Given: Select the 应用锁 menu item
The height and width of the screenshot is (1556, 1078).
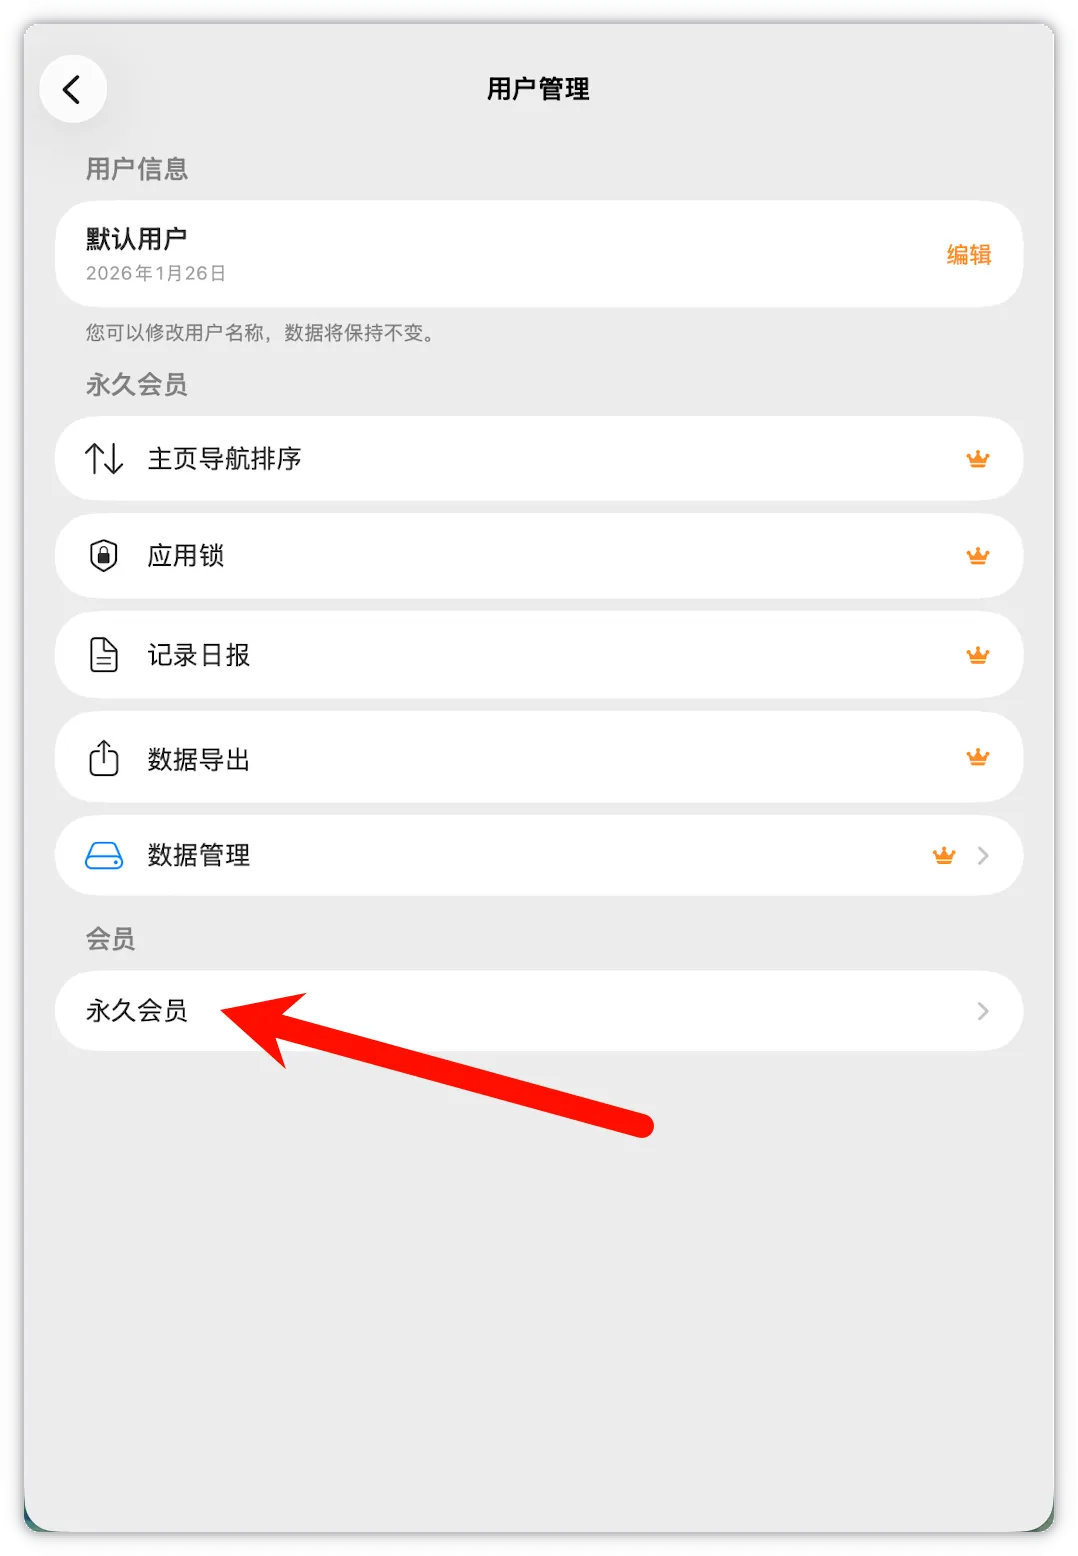Looking at the screenshot, I should pos(539,556).
